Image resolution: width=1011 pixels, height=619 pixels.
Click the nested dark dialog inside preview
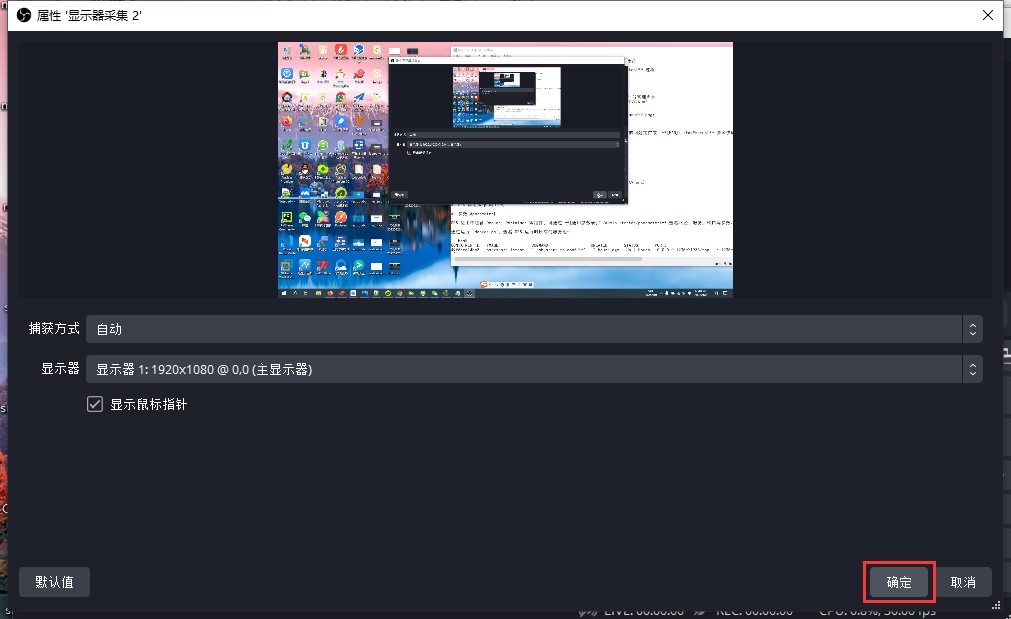pyautogui.click(x=505, y=130)
